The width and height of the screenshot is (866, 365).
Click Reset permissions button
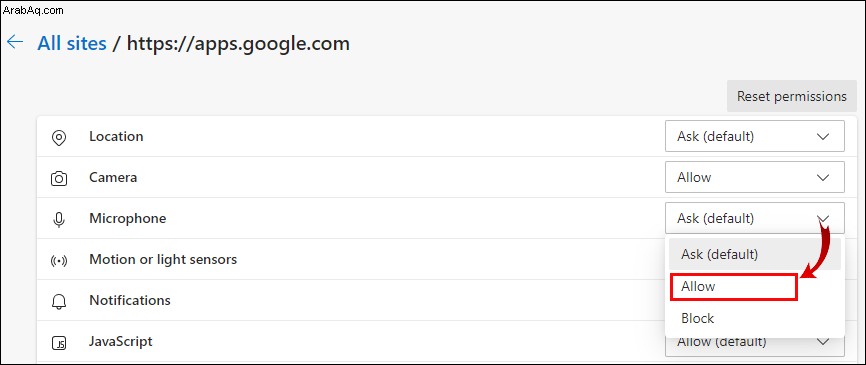tap(791, 96)
